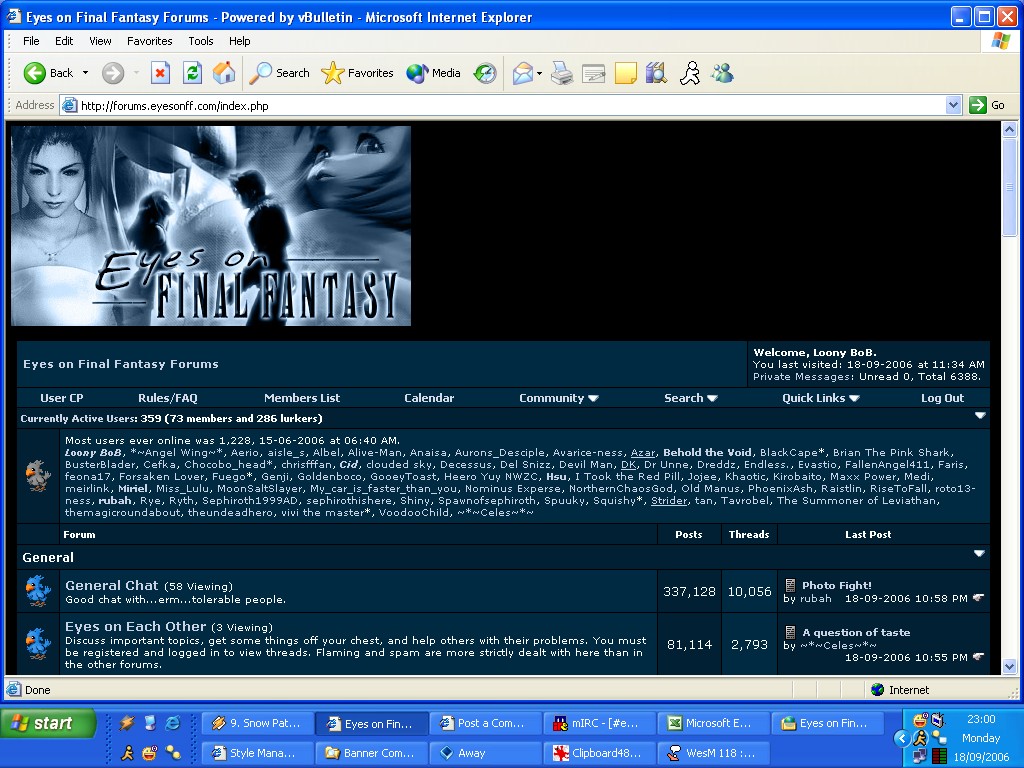Open the Edit menu

64,40
